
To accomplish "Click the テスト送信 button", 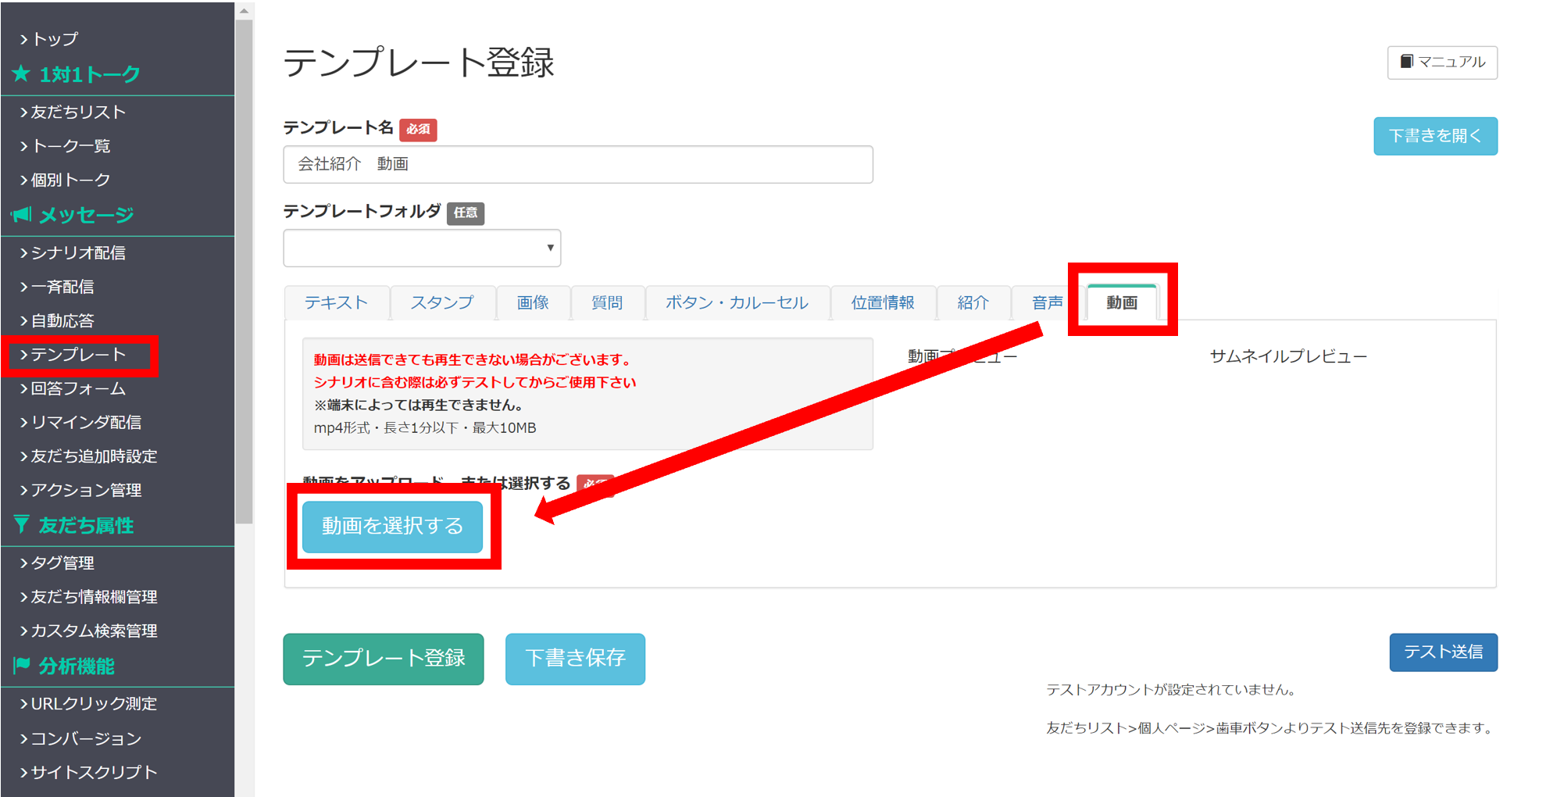I will click(1443, 652).
